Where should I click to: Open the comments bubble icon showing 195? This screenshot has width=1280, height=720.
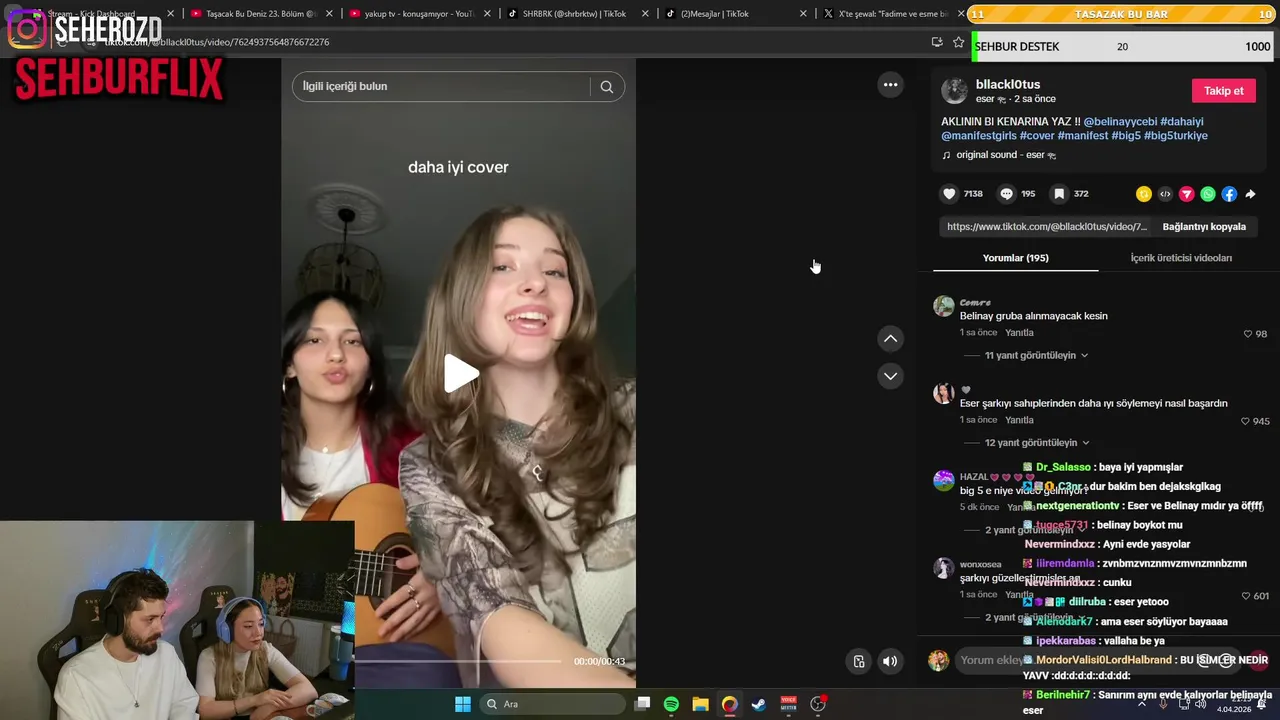[x=1007, y=194]
